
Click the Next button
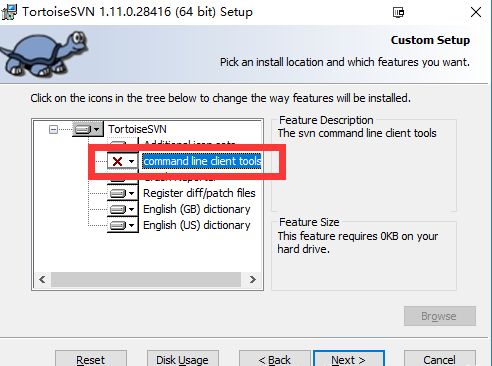pyautogui.click(x=349, y=359)
